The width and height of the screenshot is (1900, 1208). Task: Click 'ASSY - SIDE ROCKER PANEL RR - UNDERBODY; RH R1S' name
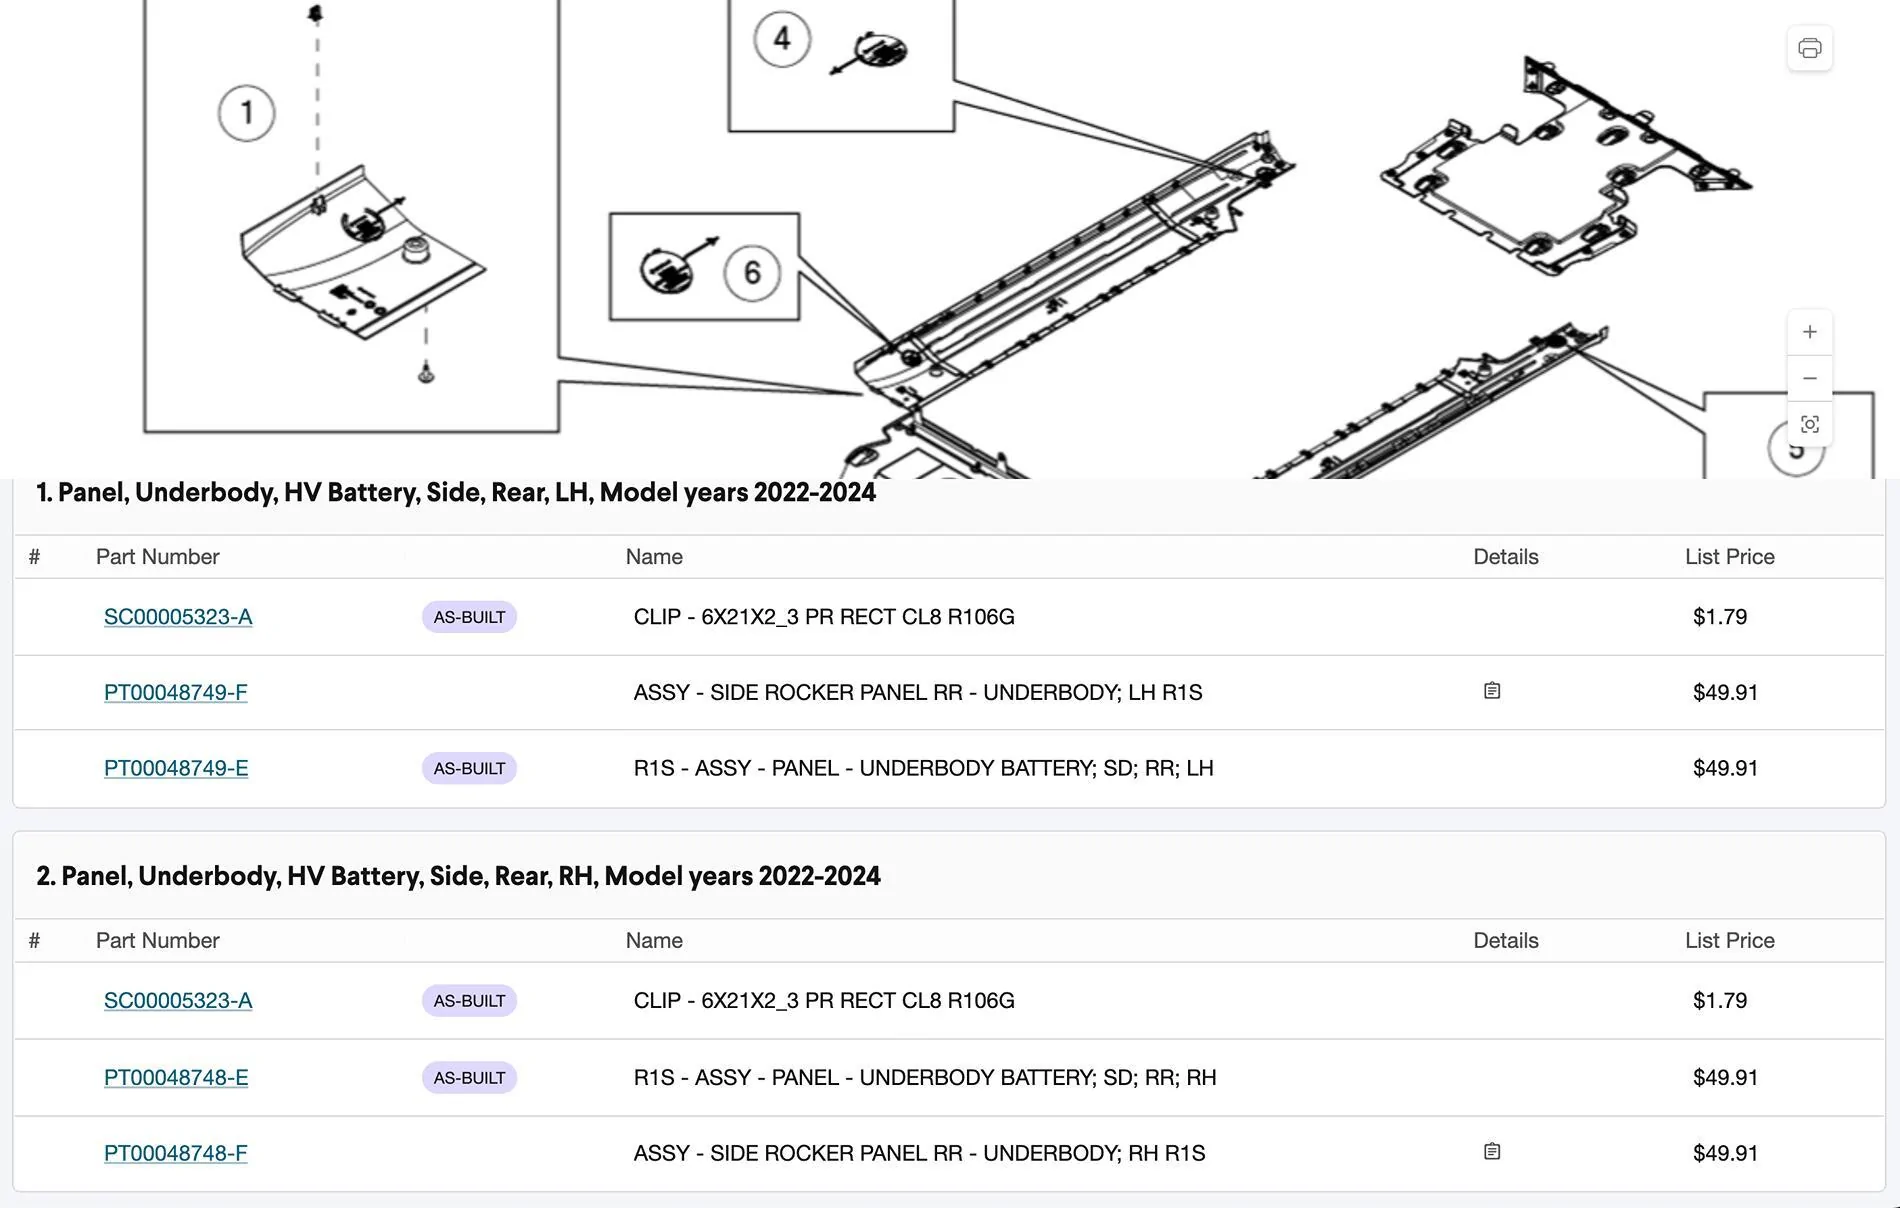tap(919, 1153)
